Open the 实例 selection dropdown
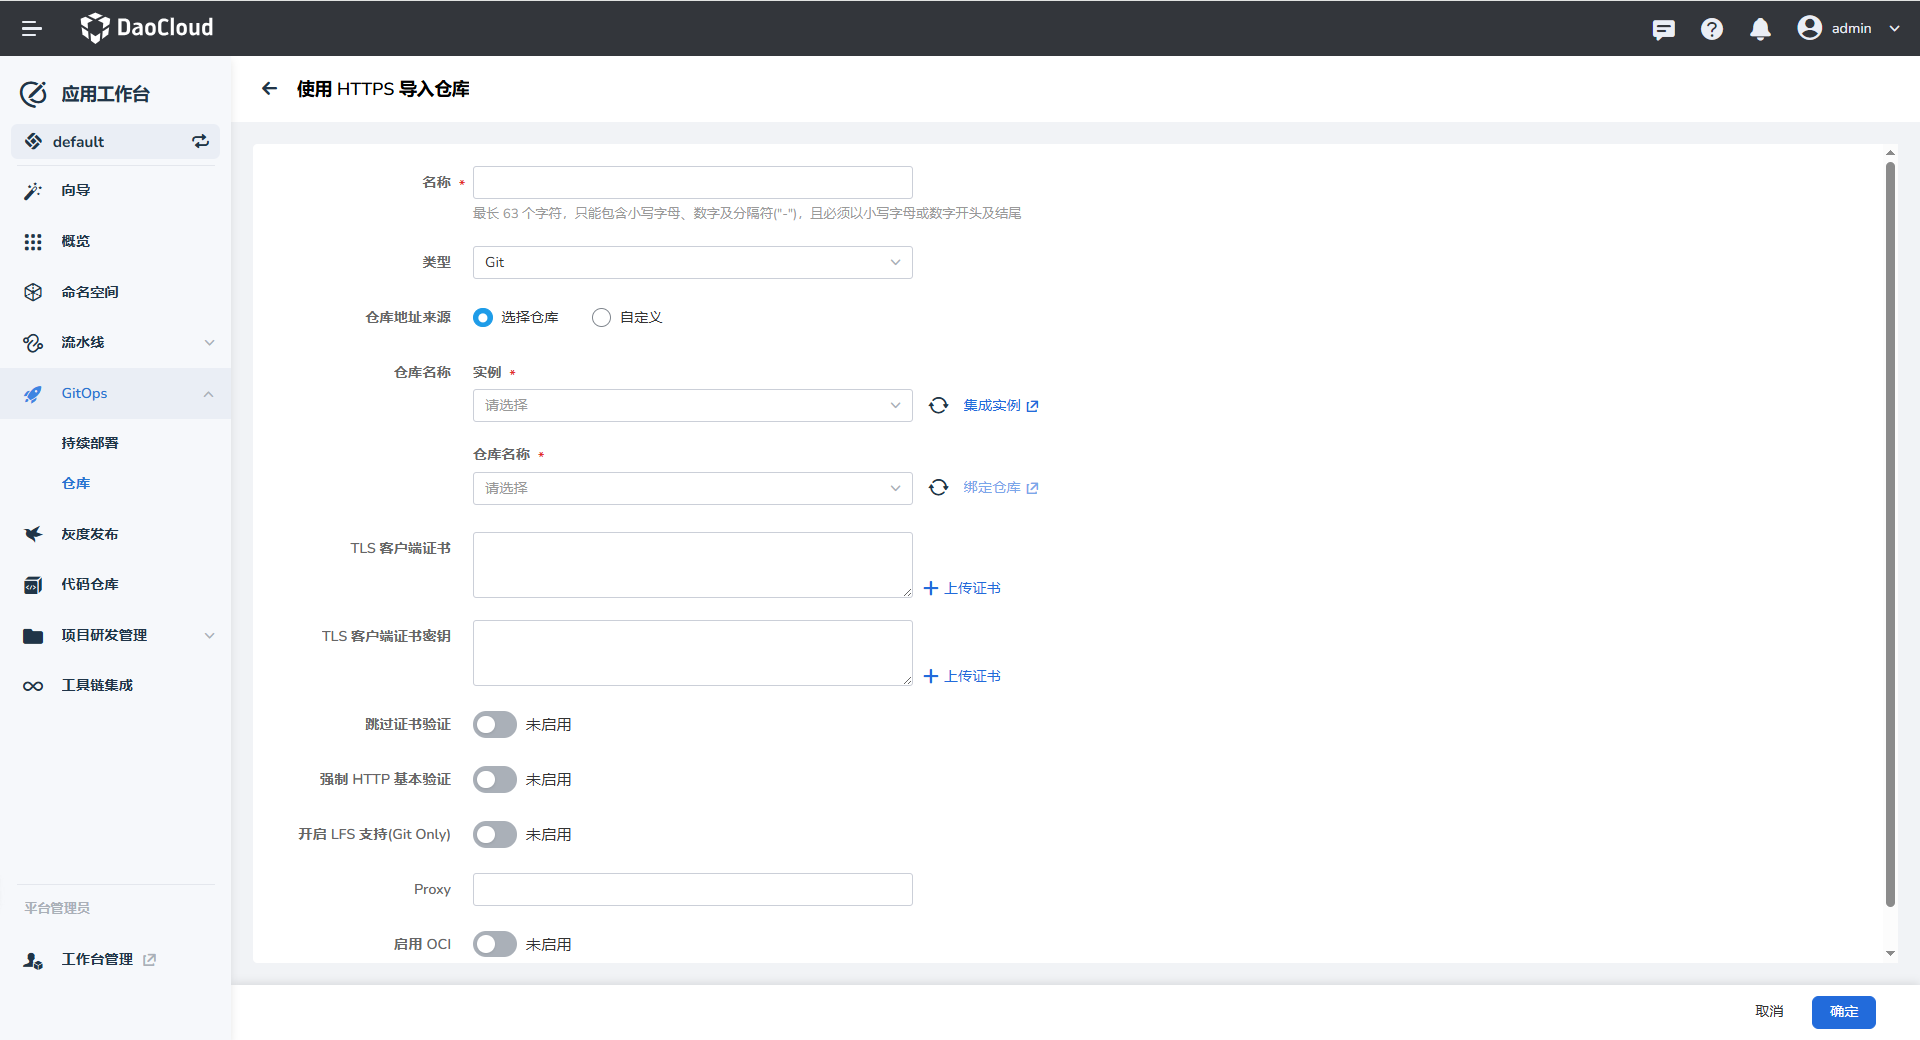Screen dimensions: 1920x1040 (x=692, y=405)
